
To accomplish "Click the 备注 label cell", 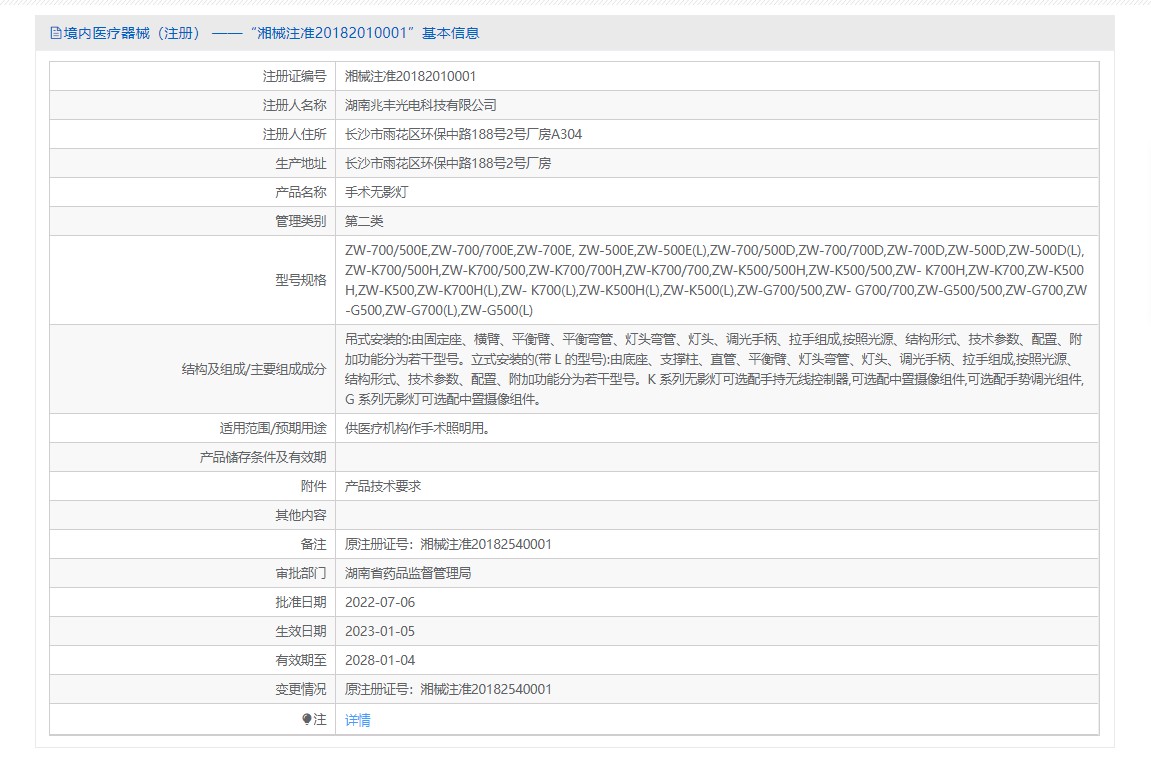I will coord(192,545).
